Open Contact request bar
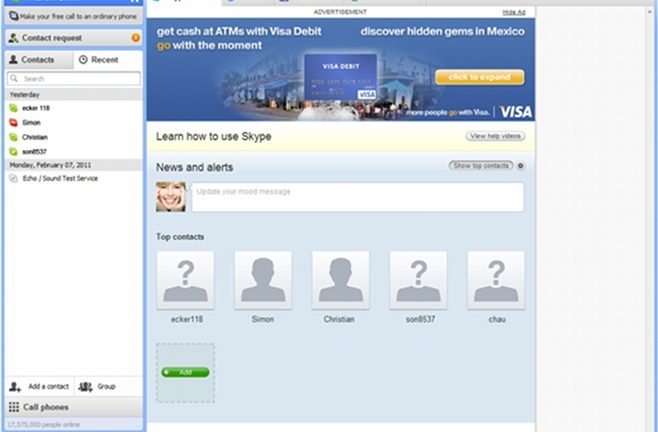 tap(74, 38)
